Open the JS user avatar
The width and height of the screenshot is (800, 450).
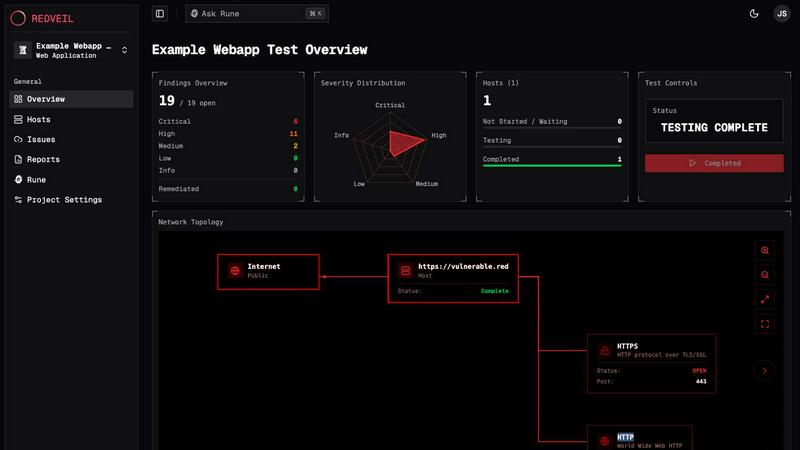tap(782, 14)
